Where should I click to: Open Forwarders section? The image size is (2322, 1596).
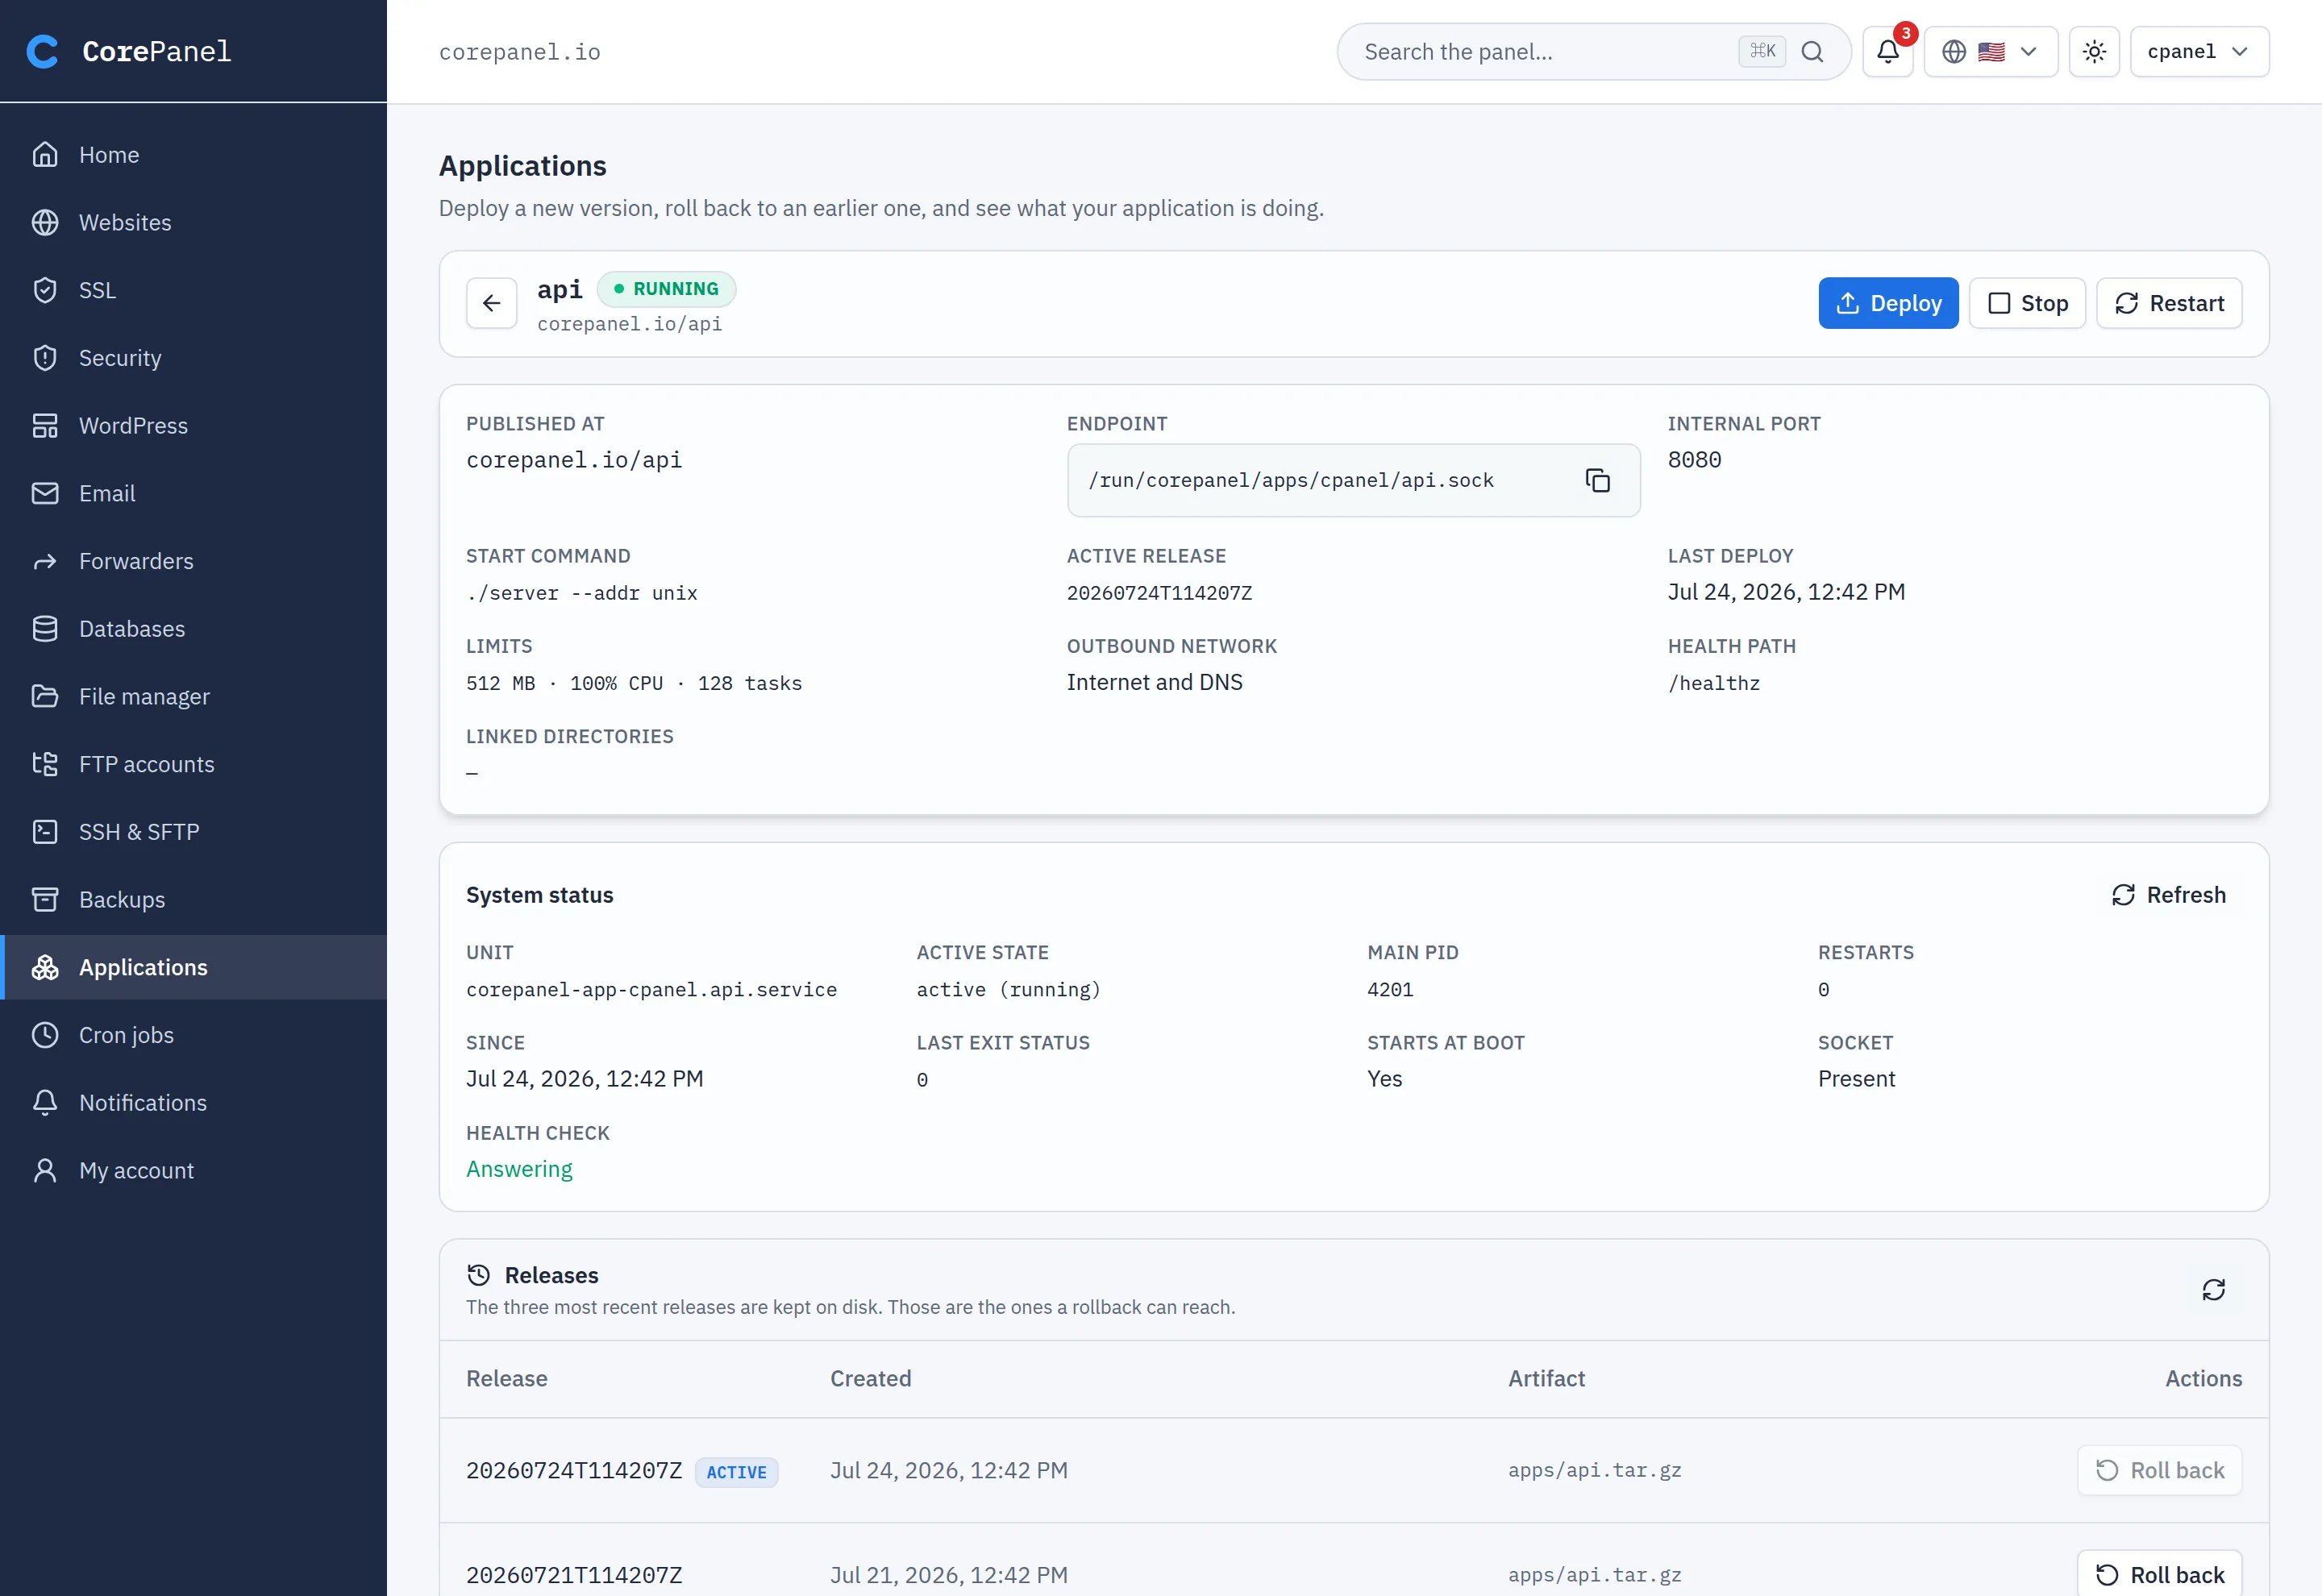[x=193, y=561]
